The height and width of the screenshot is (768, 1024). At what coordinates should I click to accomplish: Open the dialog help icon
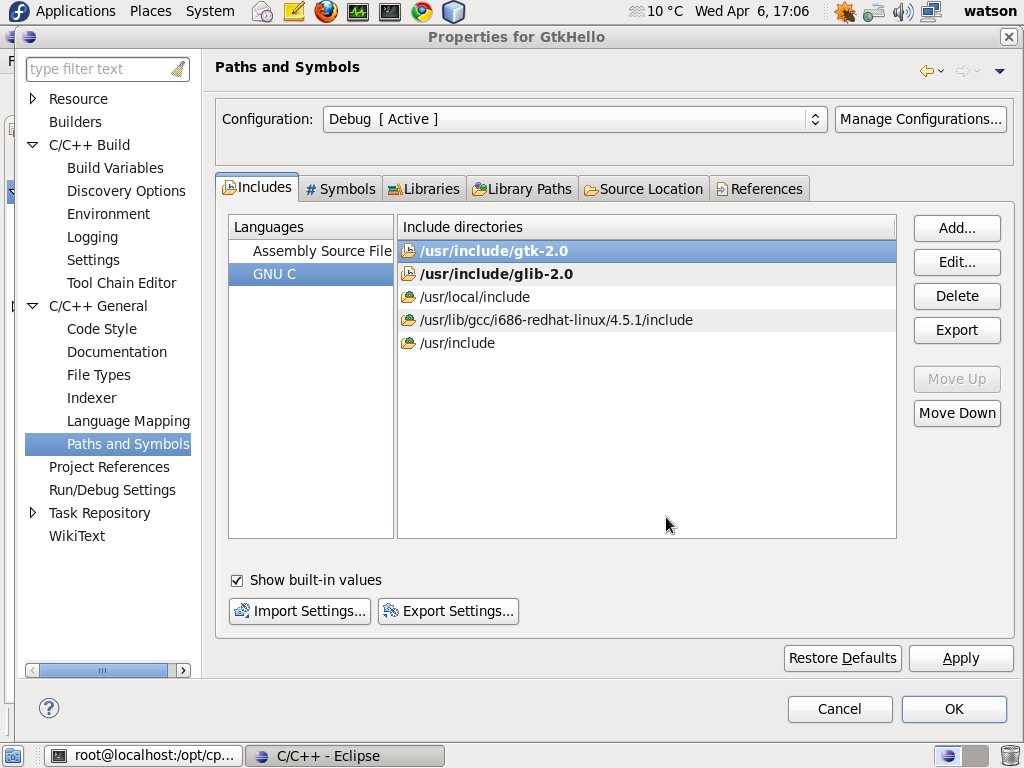coord(49,709)
